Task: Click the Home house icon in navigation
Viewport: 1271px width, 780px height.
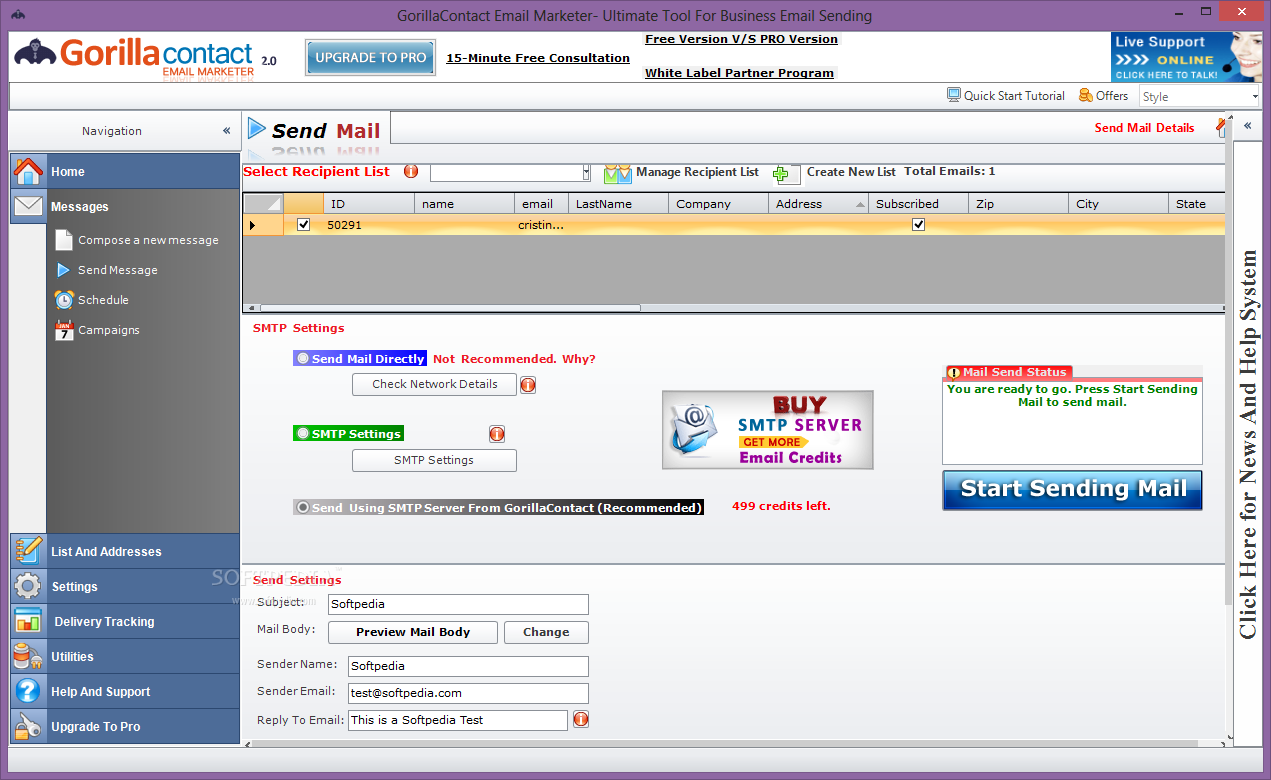Action: [x=28, y=171]
